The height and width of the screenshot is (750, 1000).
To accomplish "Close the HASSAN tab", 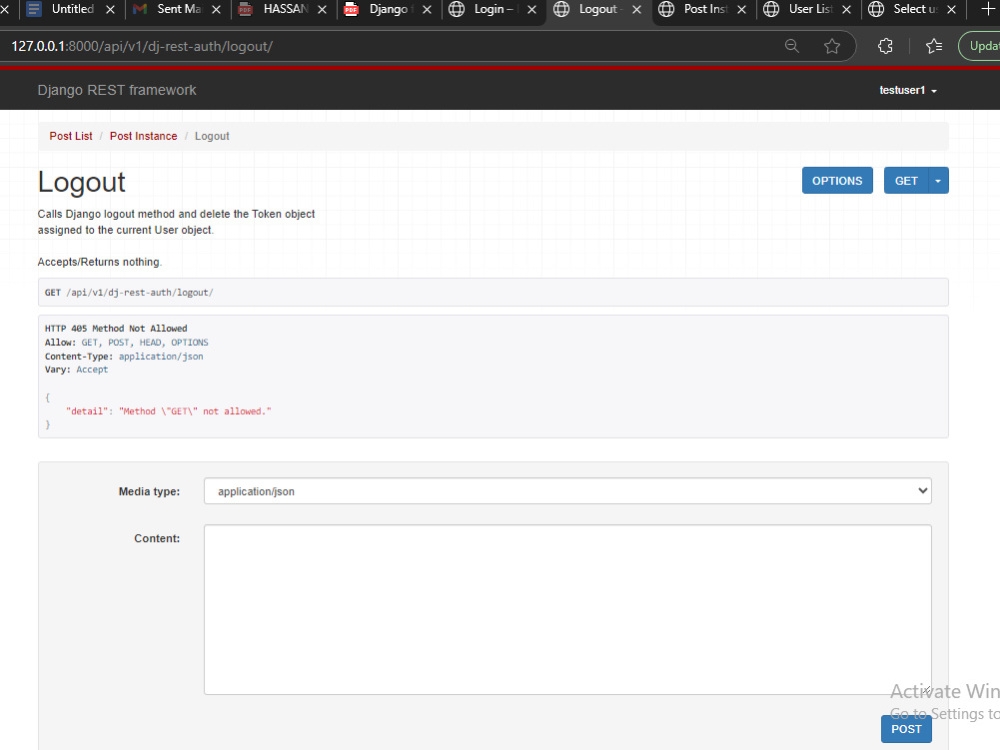I will [x=322, y=10].
